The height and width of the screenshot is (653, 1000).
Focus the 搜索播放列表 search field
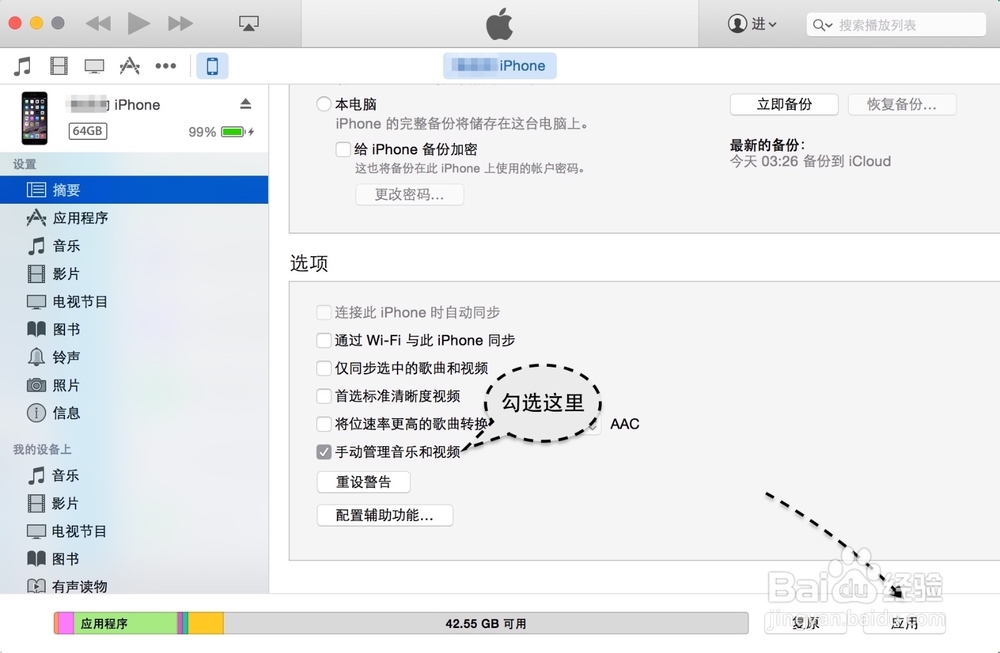tap(896, 25)
